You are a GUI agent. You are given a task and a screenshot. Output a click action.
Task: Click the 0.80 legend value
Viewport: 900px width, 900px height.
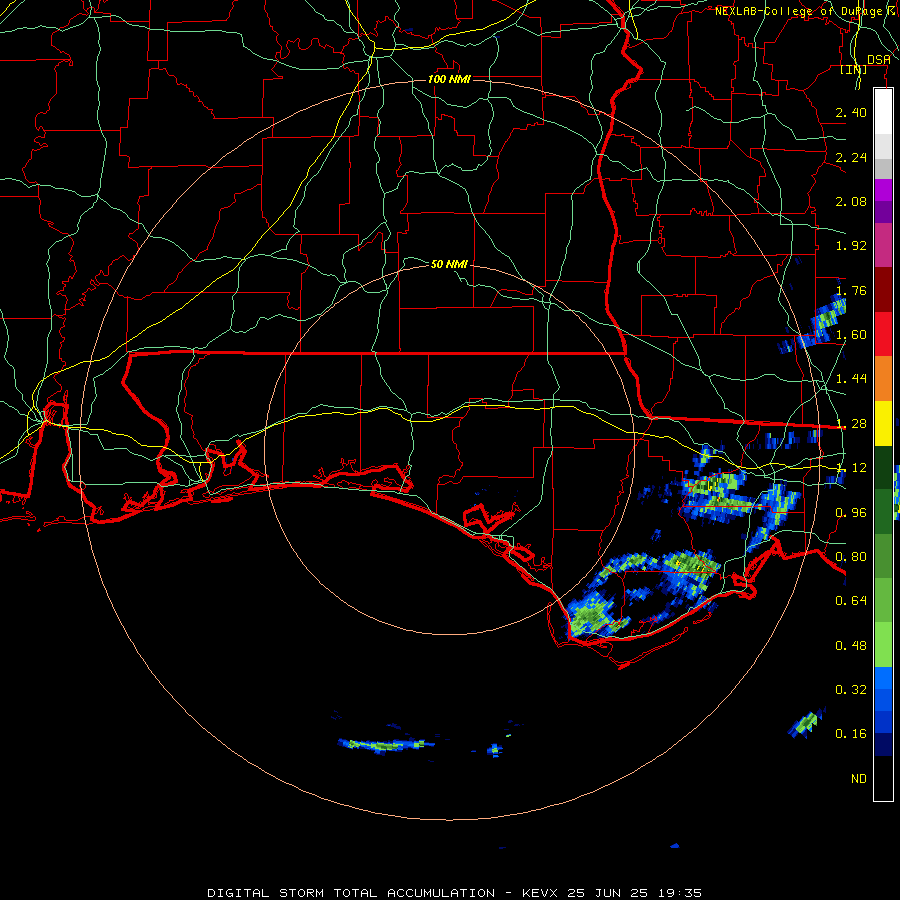(x=851, y=557)
